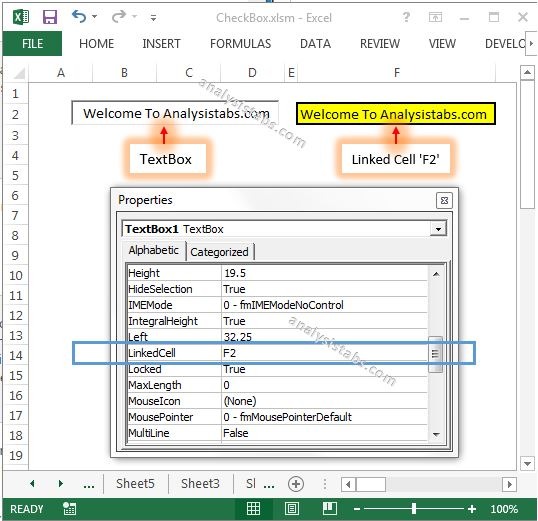538x521 pixels.
Task: Open the undo history dropdown arrow
Action: coord(94,16)
